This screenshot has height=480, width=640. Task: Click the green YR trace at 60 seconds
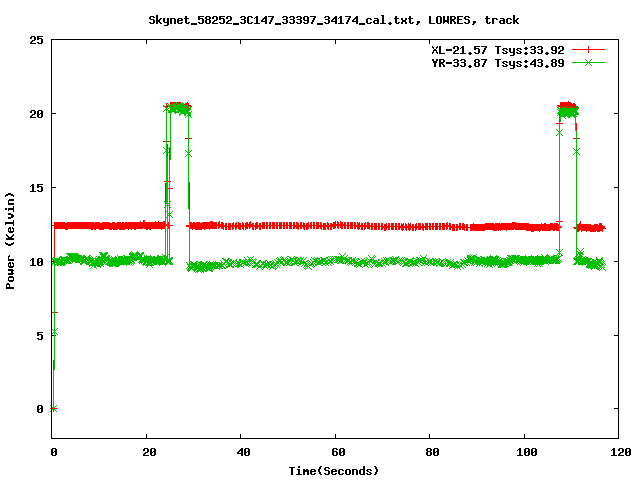[x=336, y=260]
